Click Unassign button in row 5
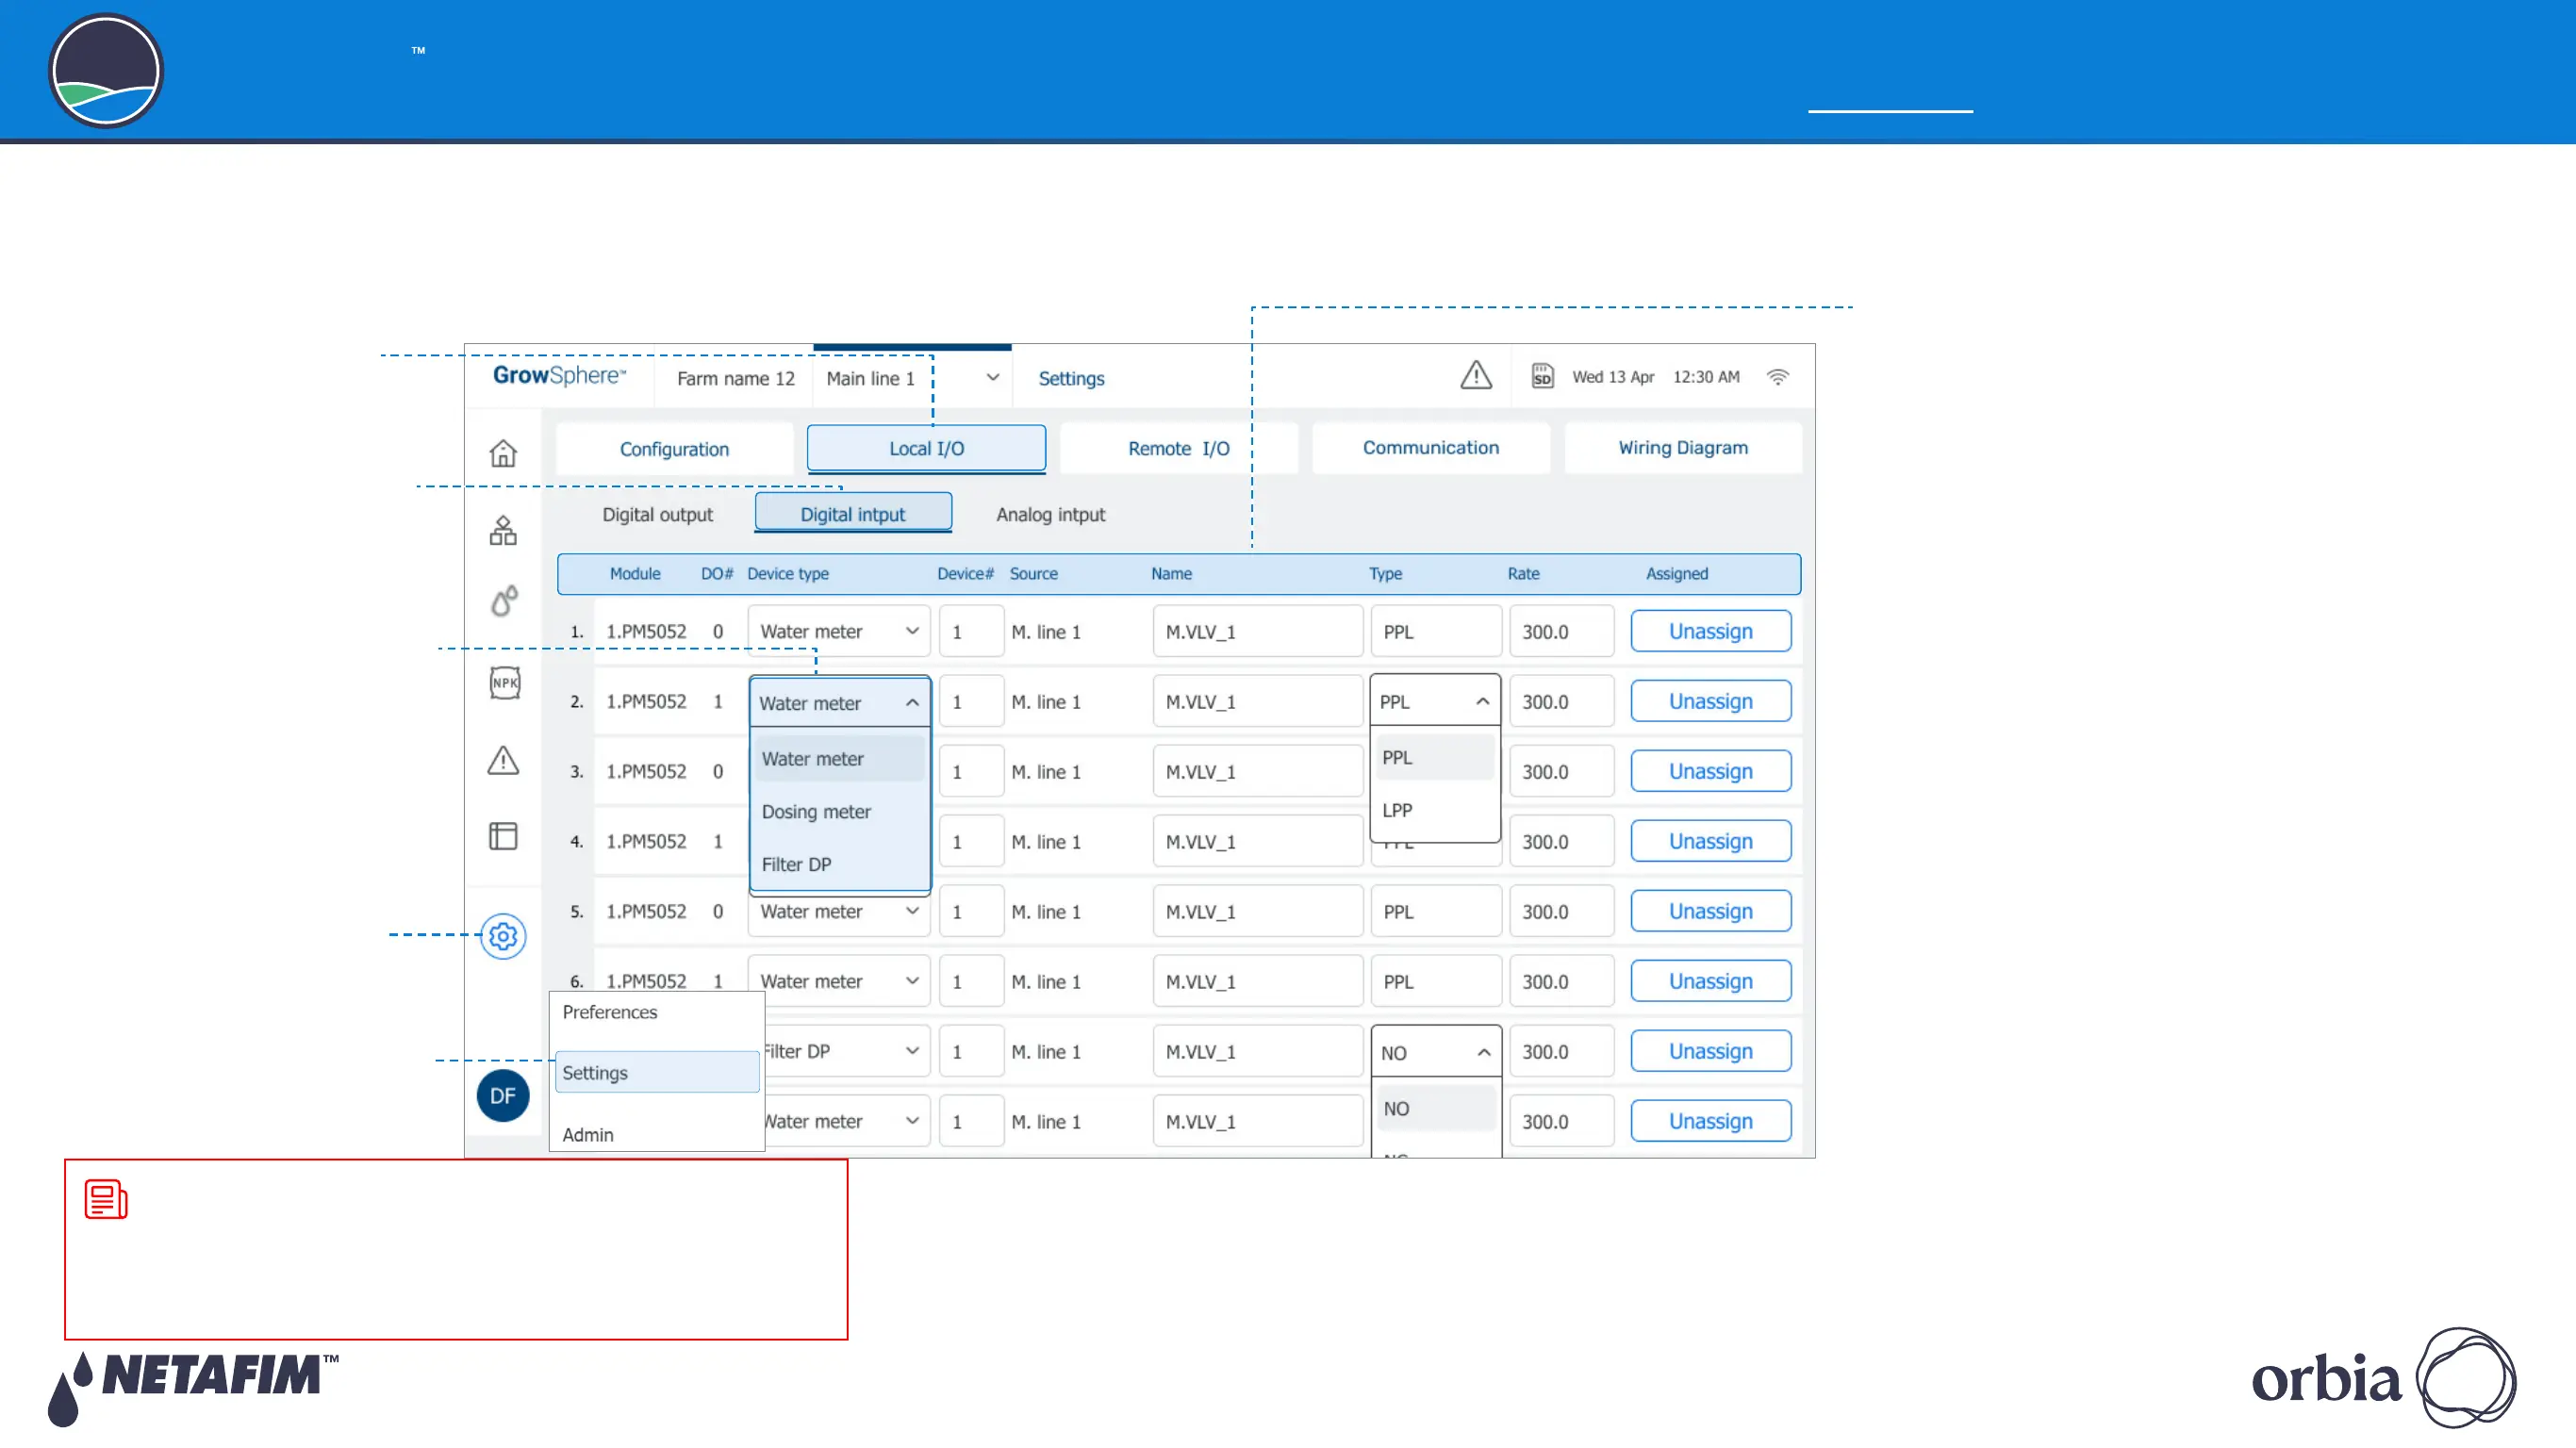2576x1448 pixels. [x=1710, y=911]
